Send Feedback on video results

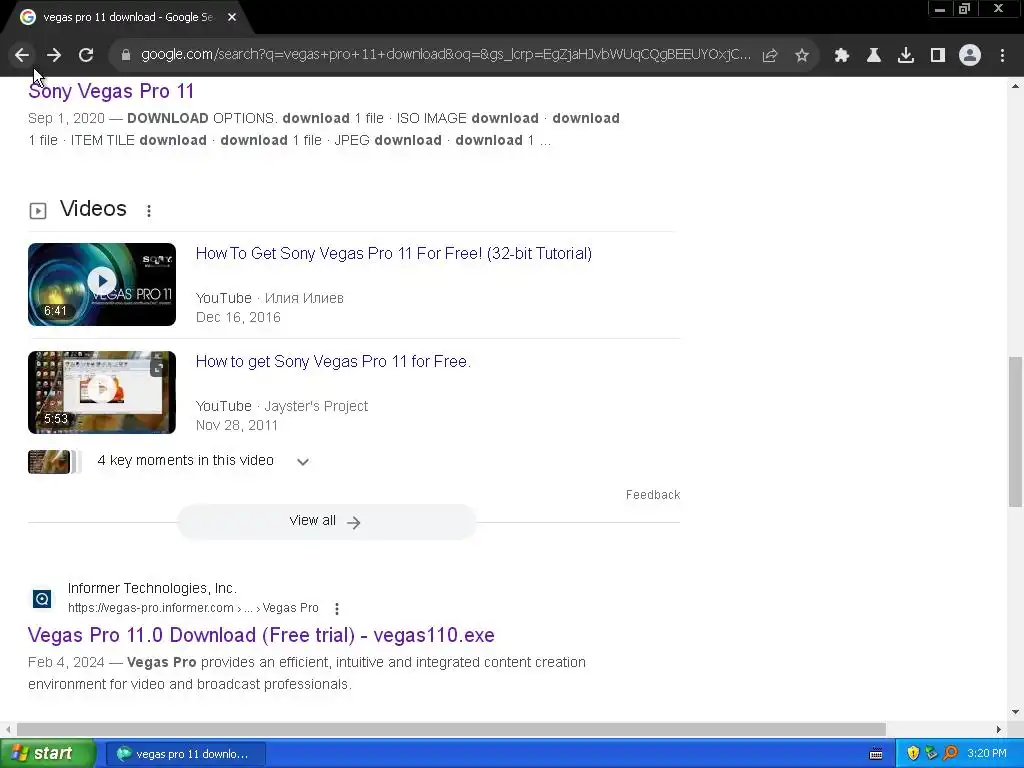653,494
